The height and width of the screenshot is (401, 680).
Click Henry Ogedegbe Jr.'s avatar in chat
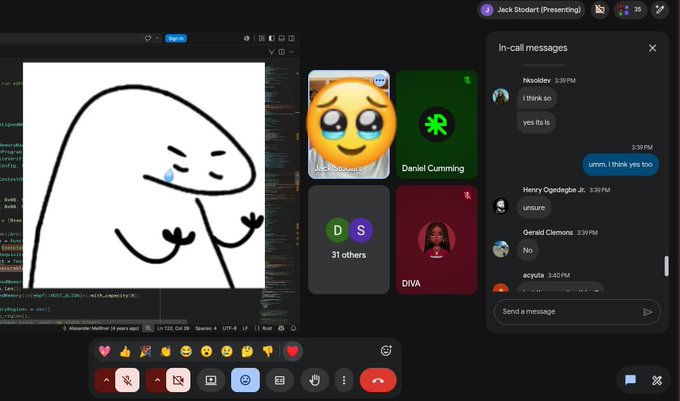(x=500, y=206)
